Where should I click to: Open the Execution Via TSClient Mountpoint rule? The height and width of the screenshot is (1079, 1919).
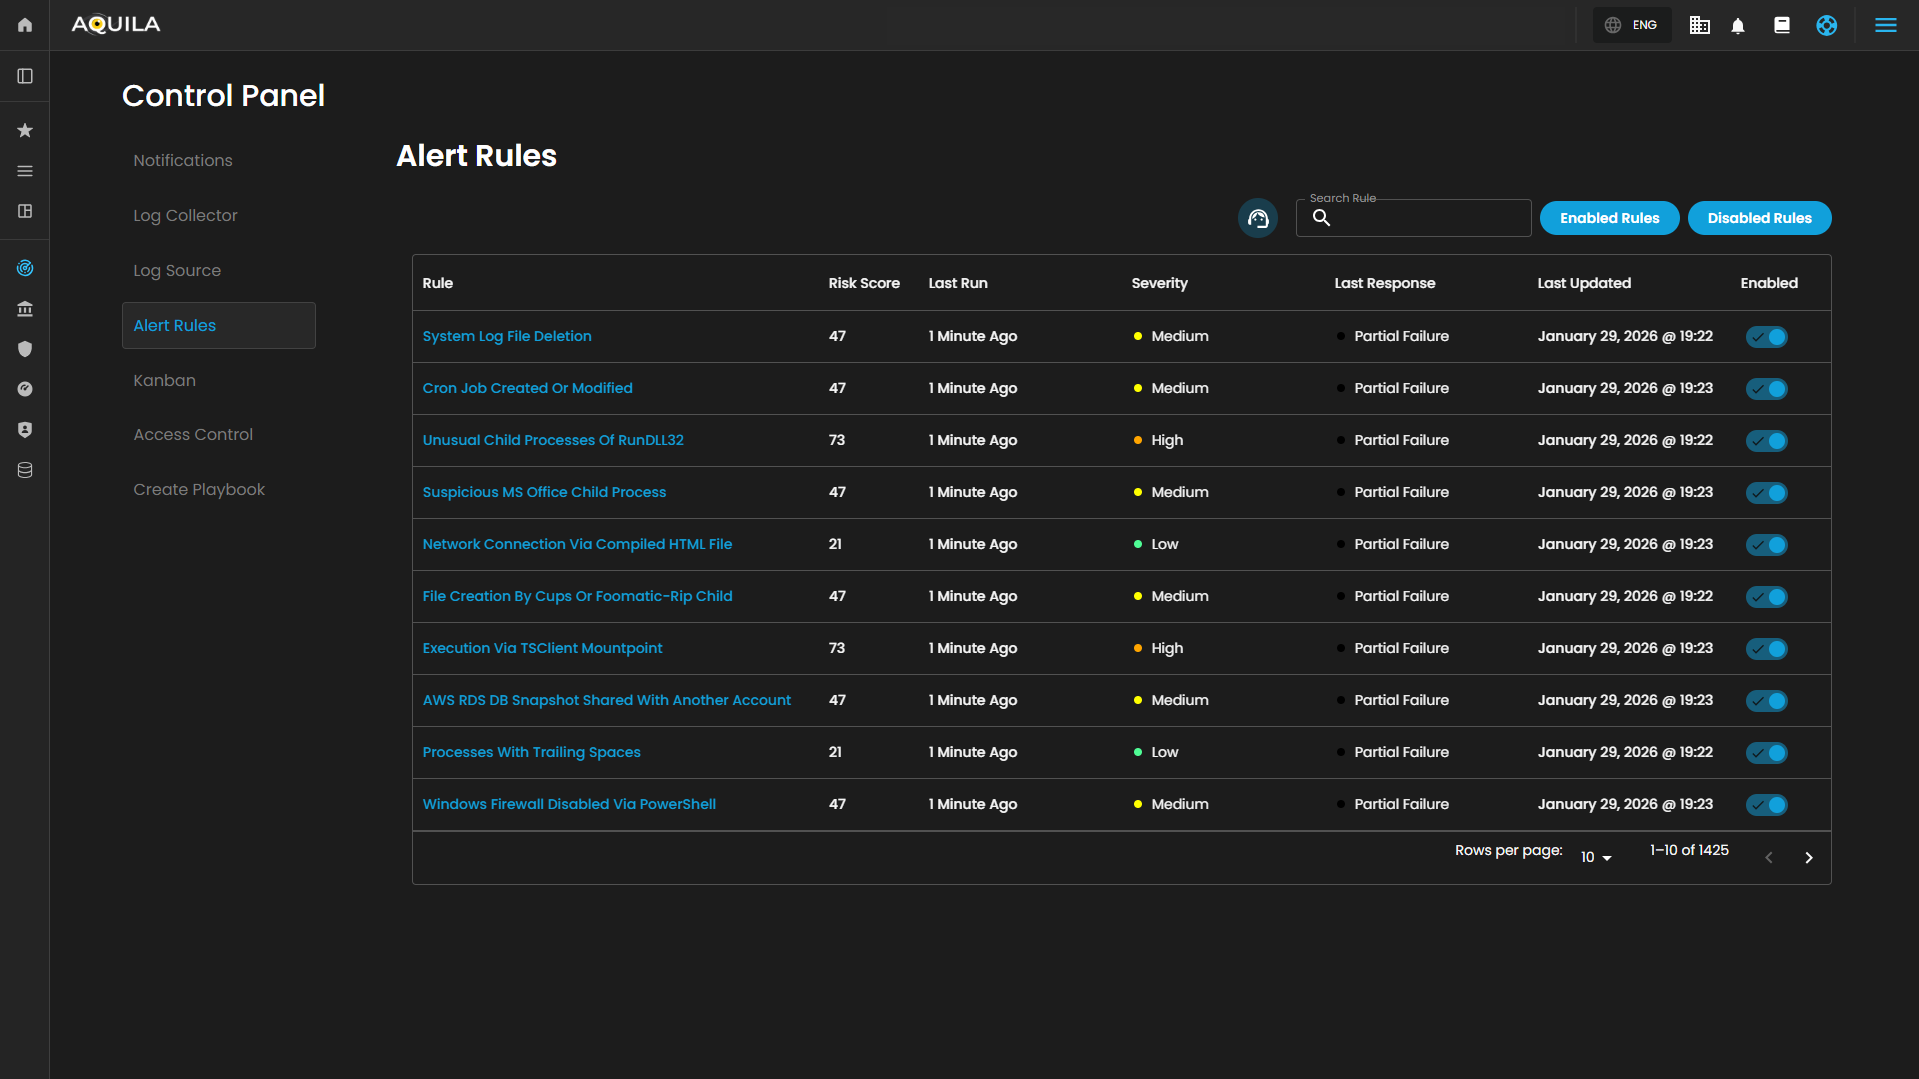(x=542, y=648)
